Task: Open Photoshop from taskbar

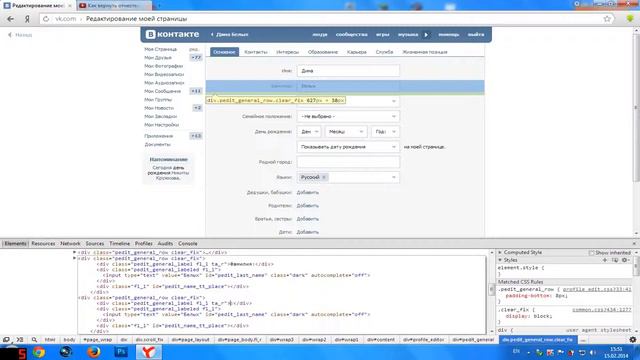Action: 121,352
